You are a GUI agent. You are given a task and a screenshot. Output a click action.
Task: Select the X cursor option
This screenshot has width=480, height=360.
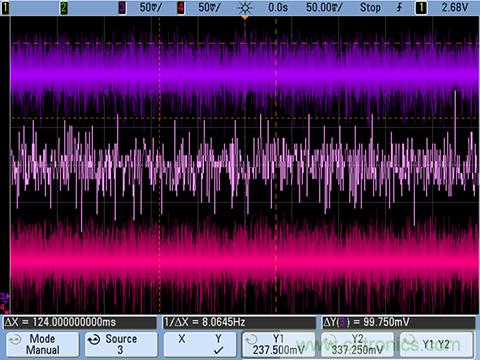182,339
